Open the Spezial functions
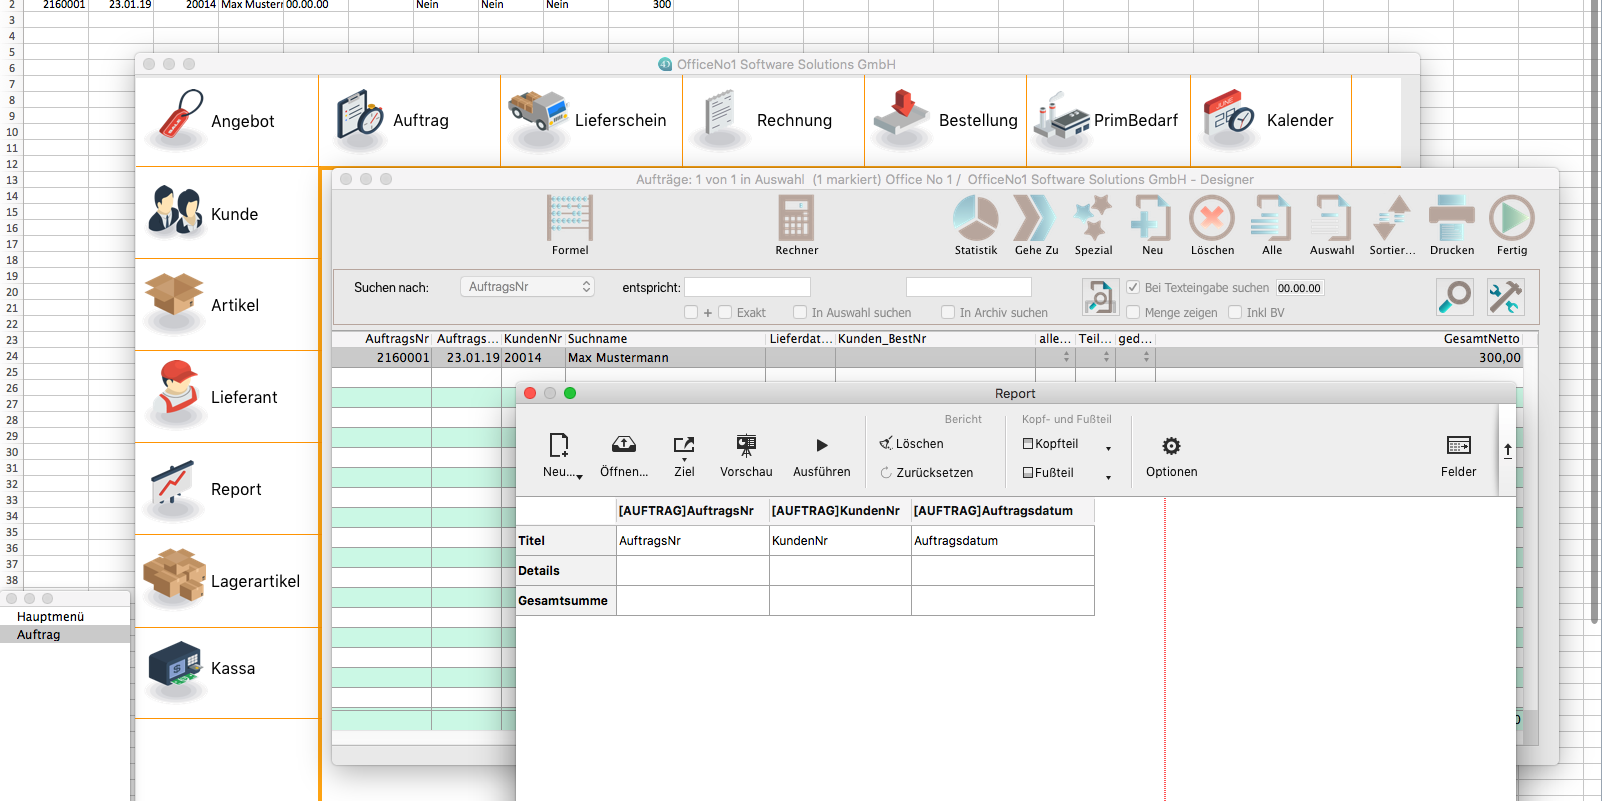 (x=1093, y=225)
